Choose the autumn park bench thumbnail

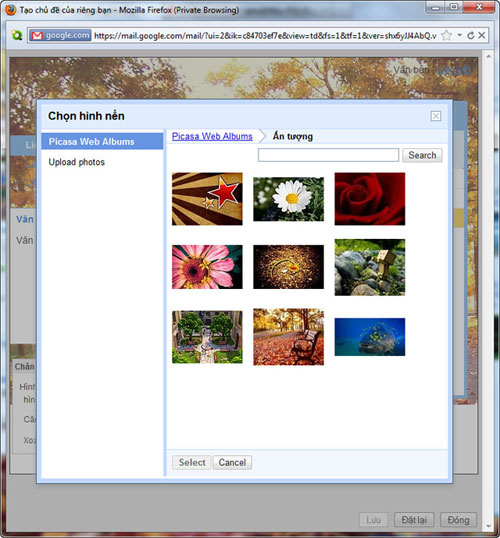pyautogui.click(x=288, y=337)
